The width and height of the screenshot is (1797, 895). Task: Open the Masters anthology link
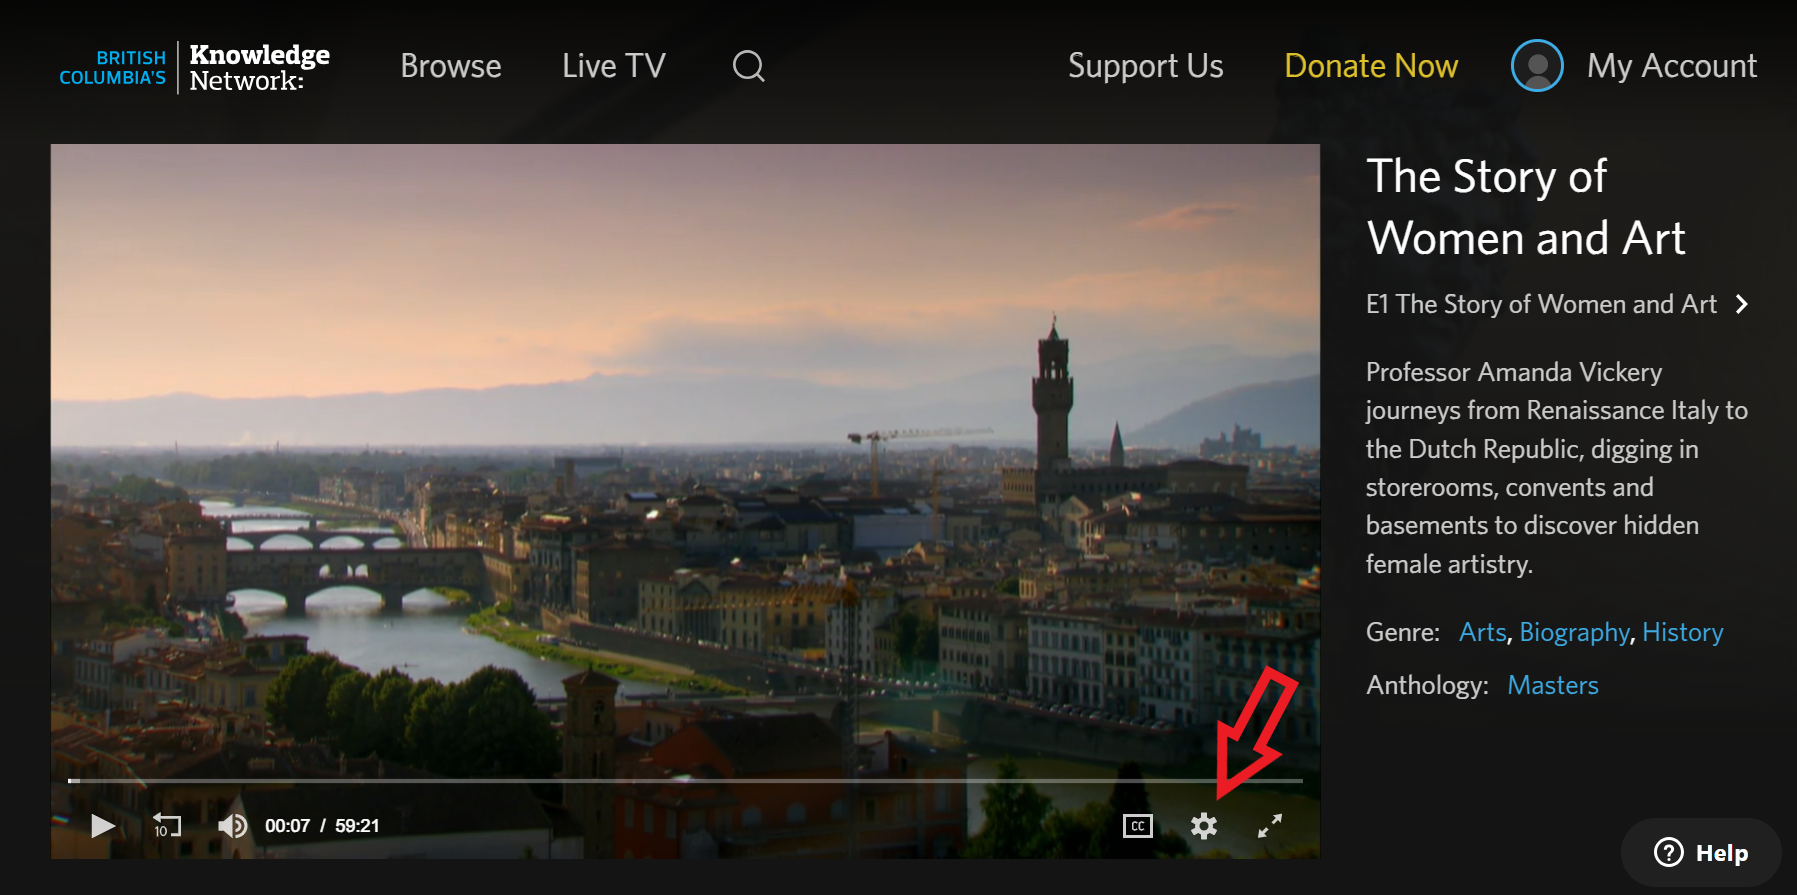(x=1552, y=685)
